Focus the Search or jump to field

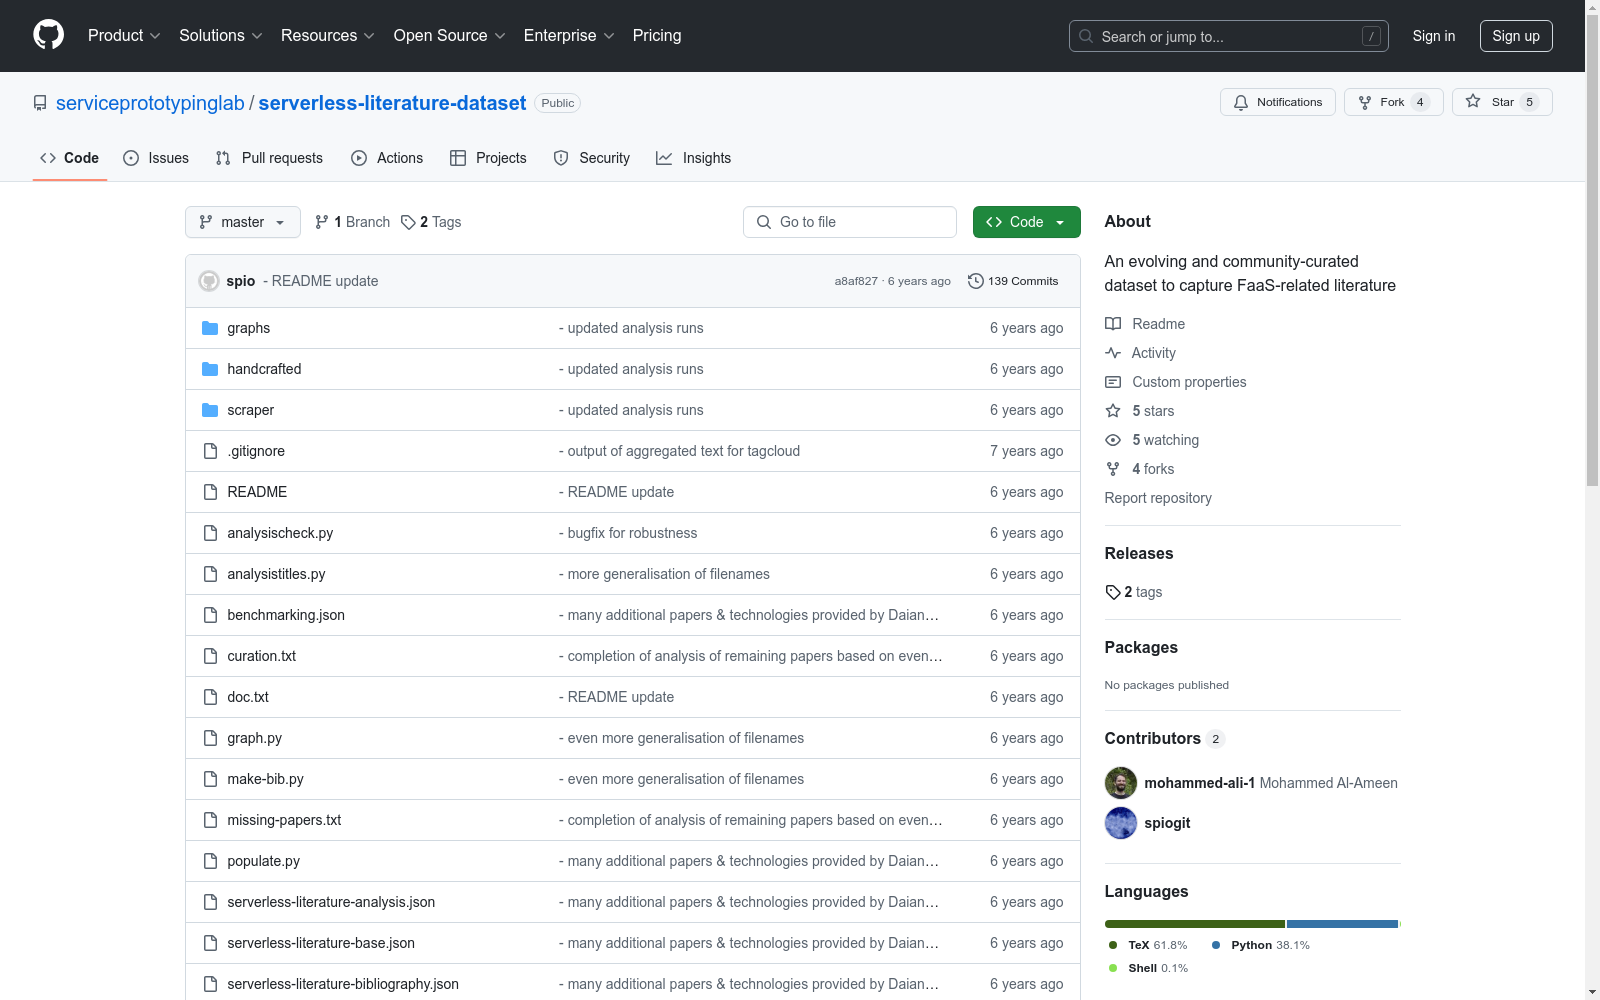pyautogui.click(x=1229, y=36)
